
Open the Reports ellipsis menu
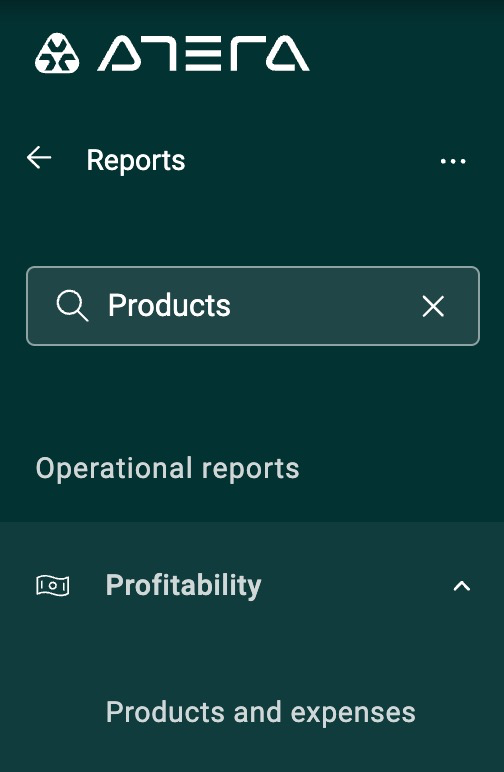pos(453,161)
